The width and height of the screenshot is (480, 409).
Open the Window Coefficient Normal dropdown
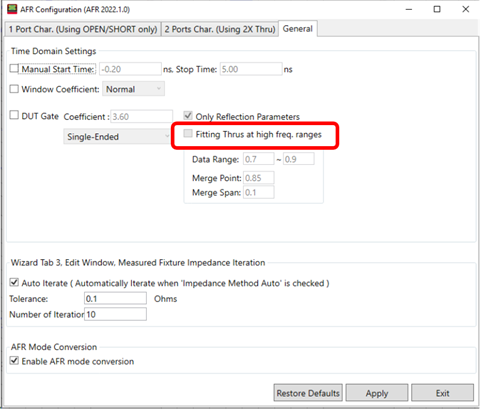[x=133, y=89]
